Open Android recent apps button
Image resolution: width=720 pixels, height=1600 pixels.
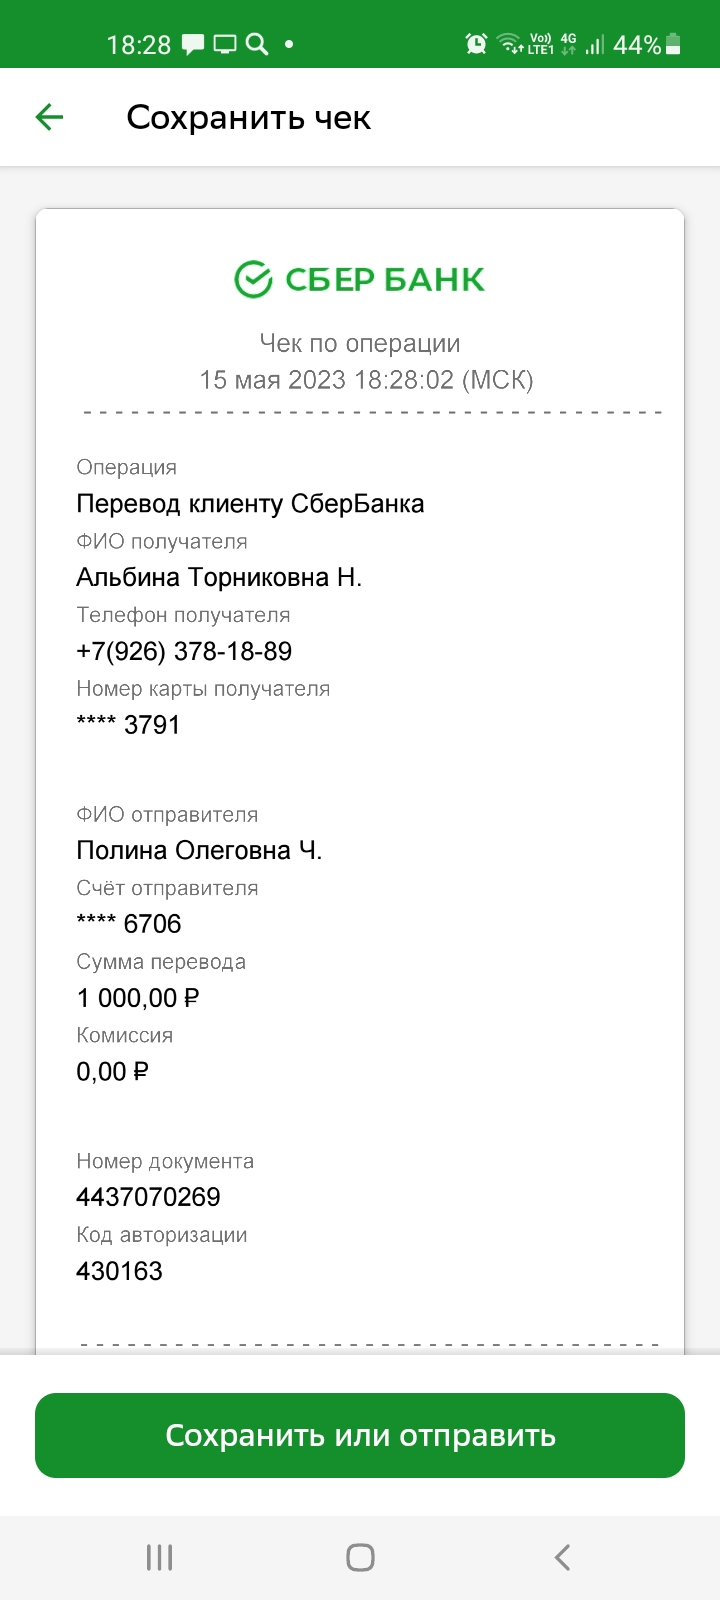pos(159,1557)
